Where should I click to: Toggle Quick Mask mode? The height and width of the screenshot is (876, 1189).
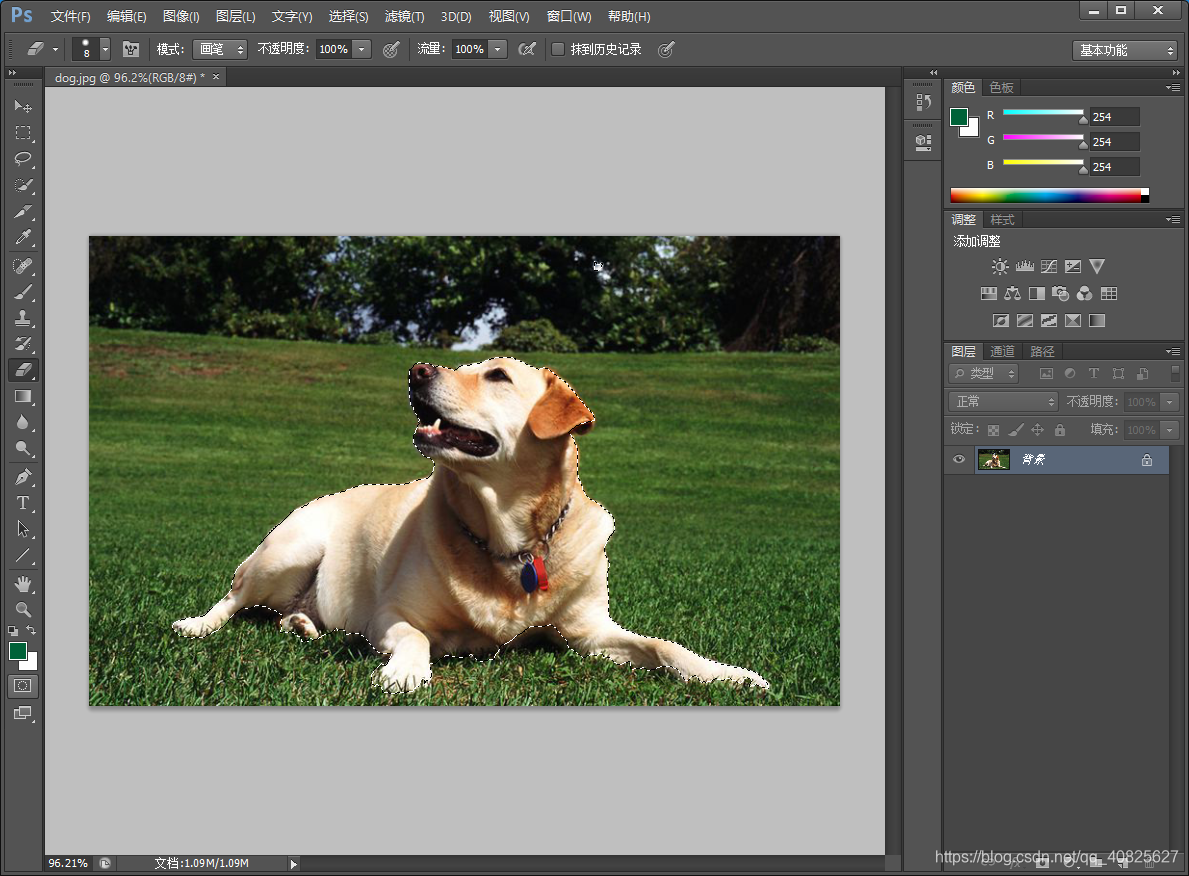tap(23, 686)
